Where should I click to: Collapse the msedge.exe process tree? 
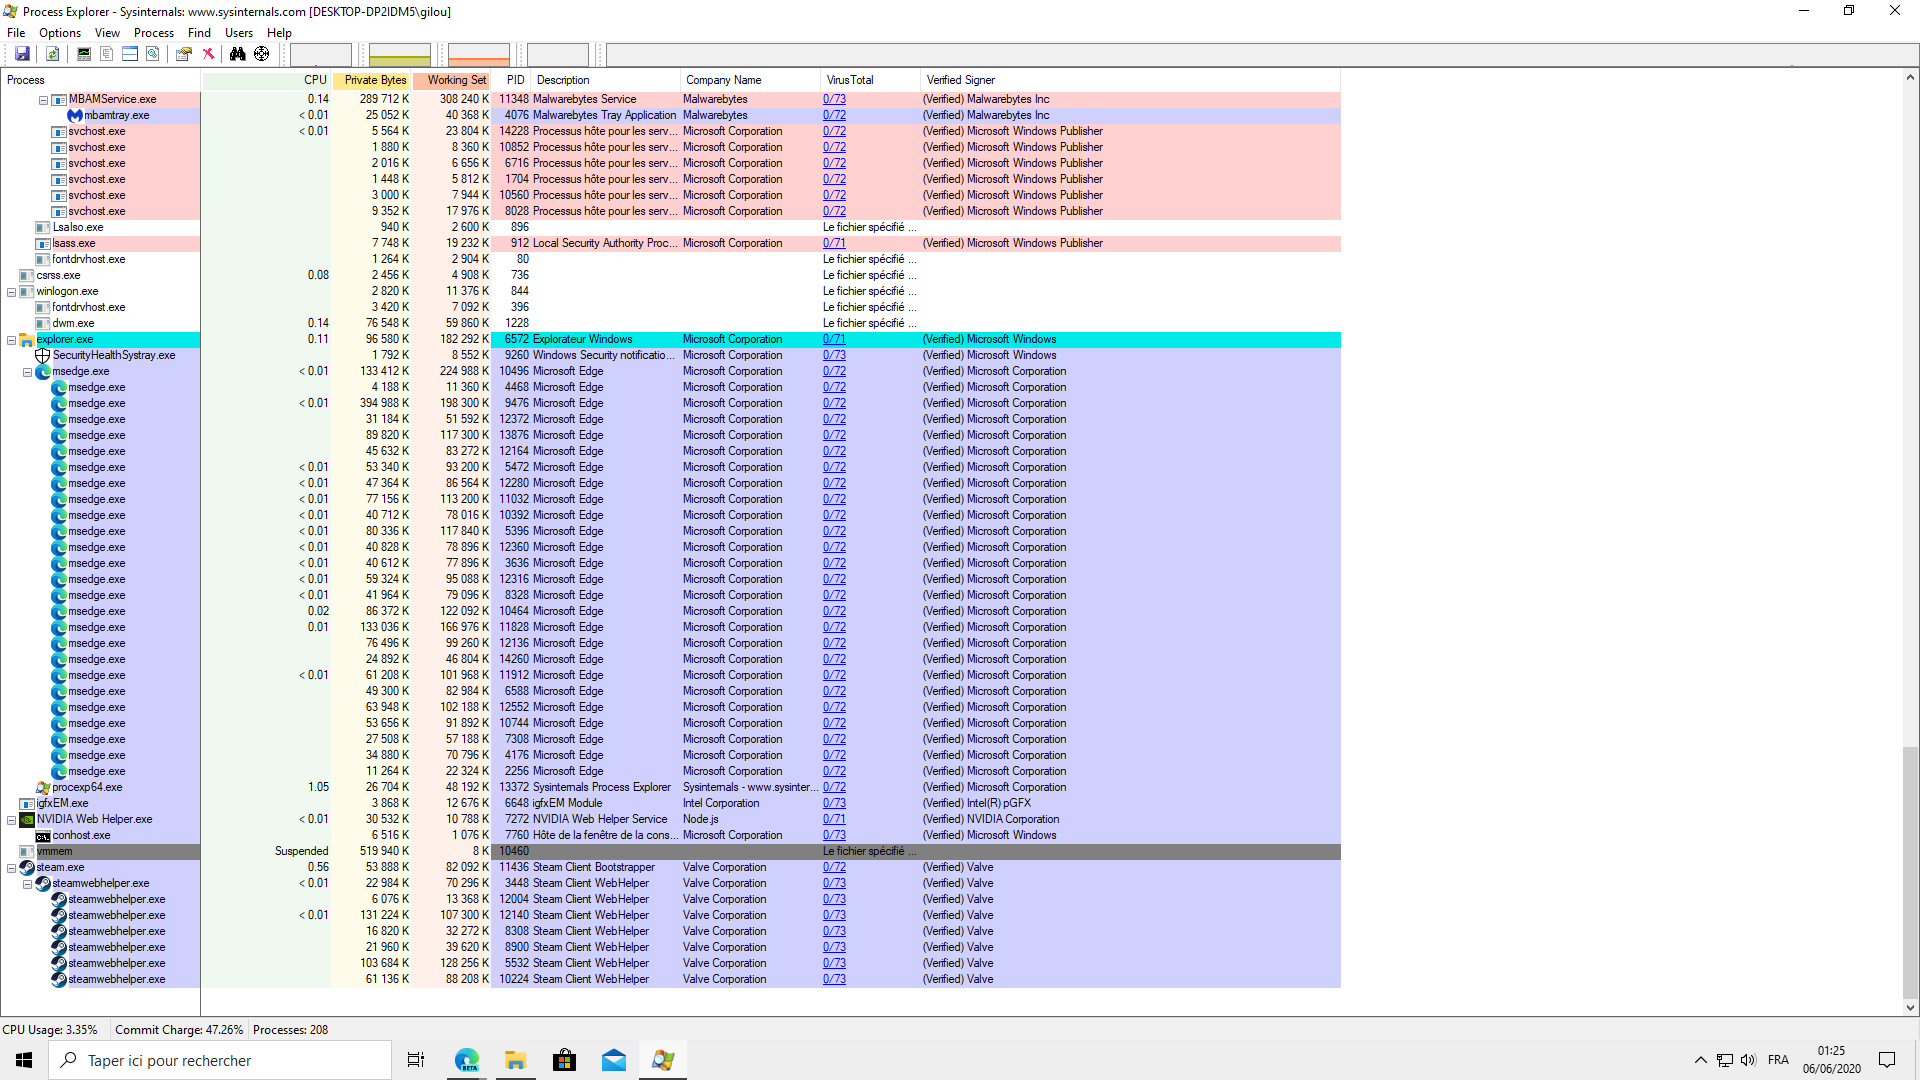click(x=28, y=372)
